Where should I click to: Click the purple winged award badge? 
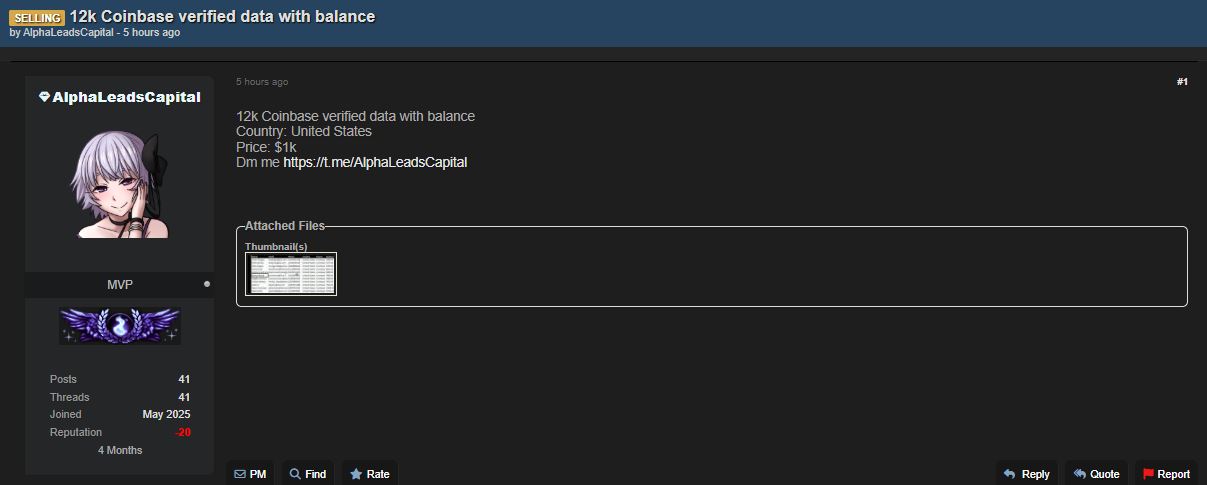(x=120, y=326)
